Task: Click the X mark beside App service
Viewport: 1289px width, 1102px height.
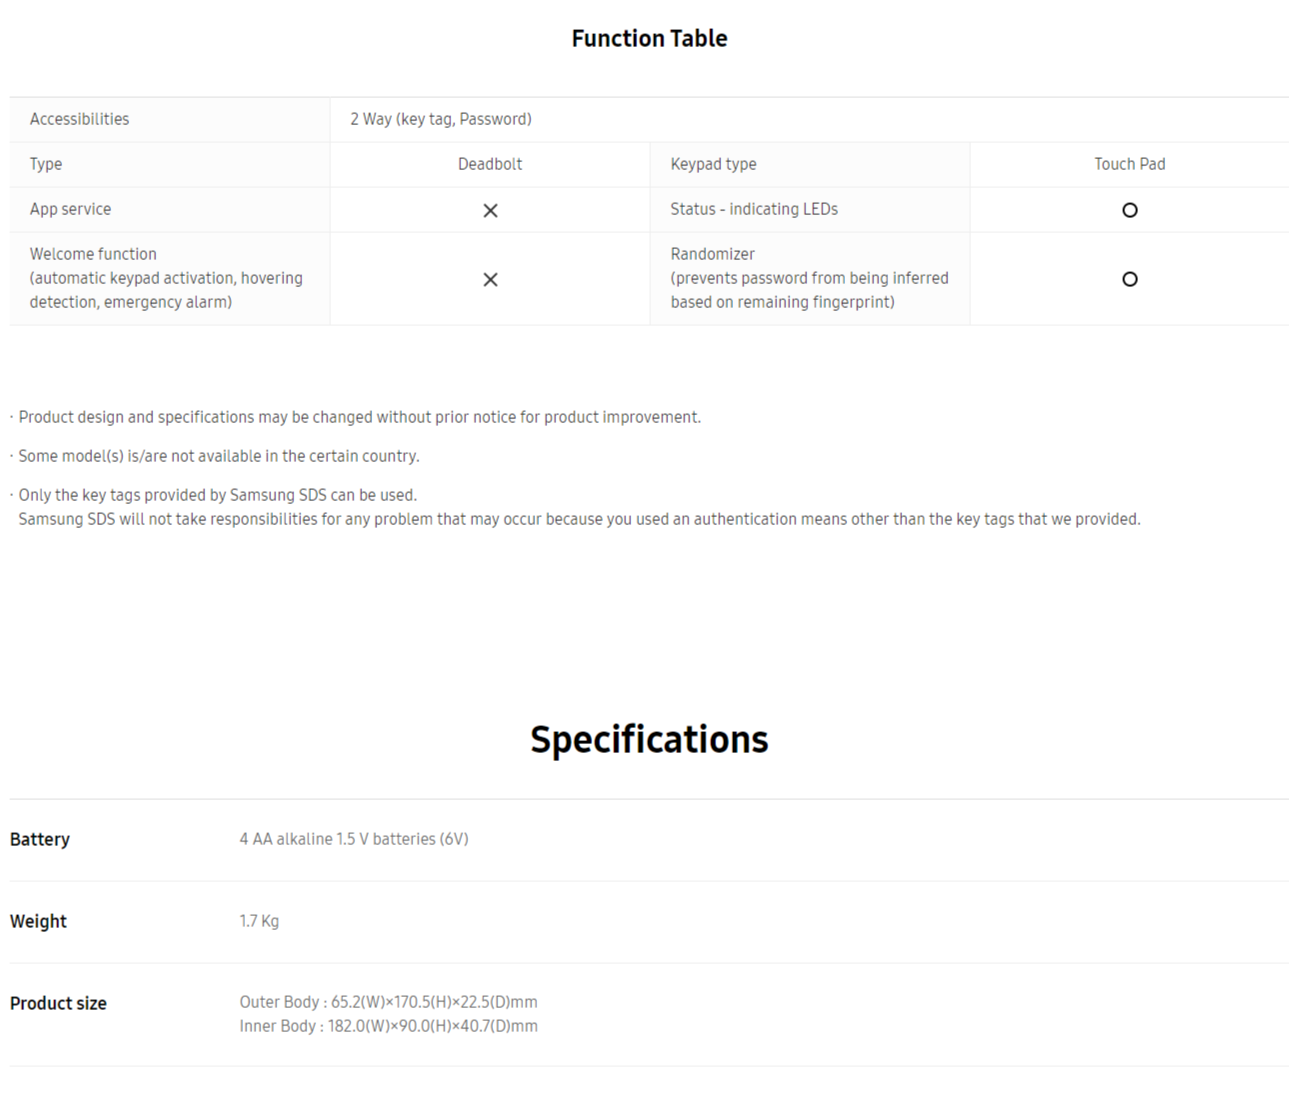Action: pyautogui.click(x=490, y=210)
